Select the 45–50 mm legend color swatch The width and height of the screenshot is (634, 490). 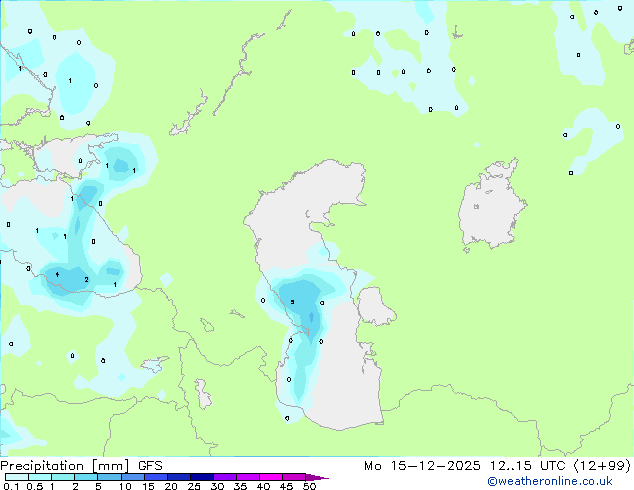pos(294,477)
